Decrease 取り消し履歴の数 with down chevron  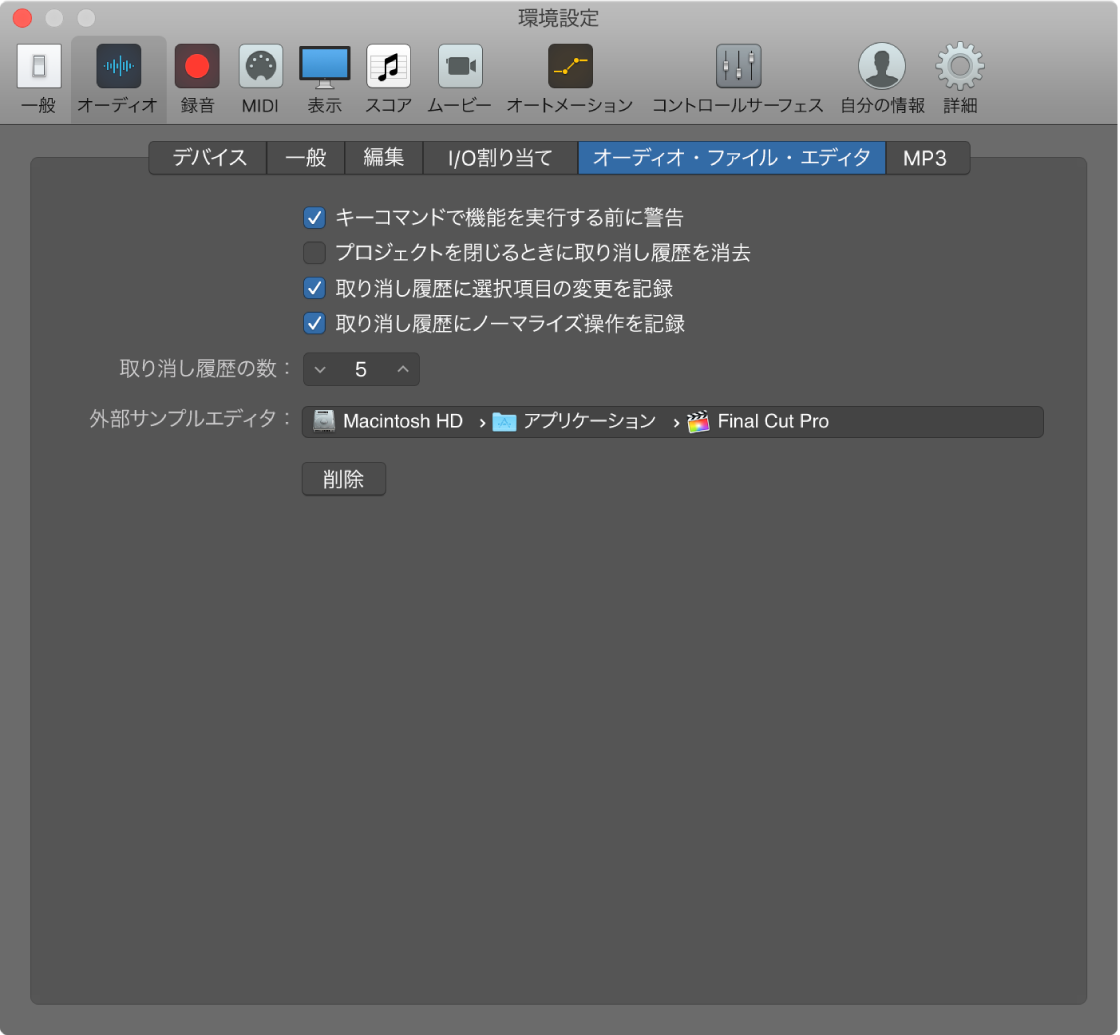tap(320, 369)
